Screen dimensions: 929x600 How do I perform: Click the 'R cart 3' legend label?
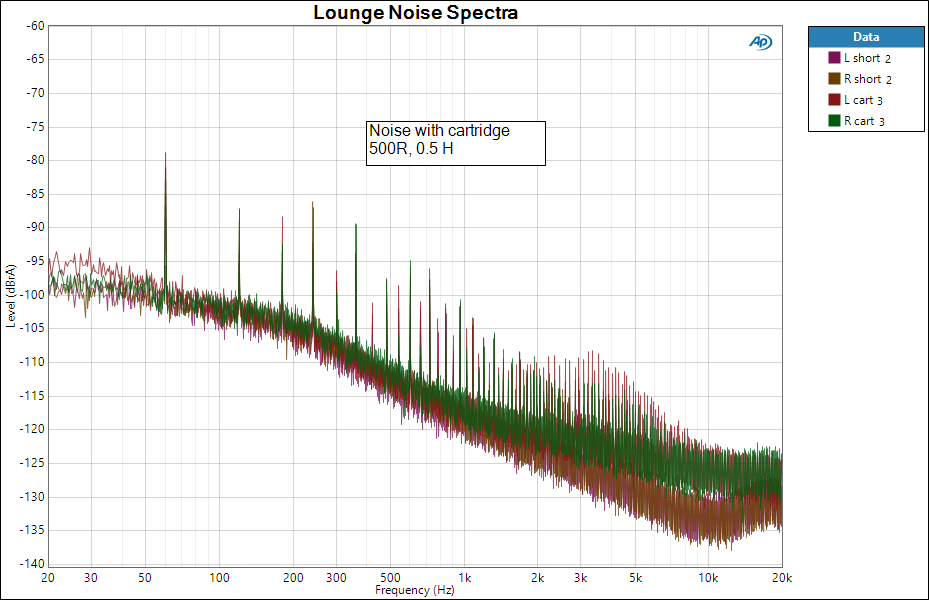864,121
